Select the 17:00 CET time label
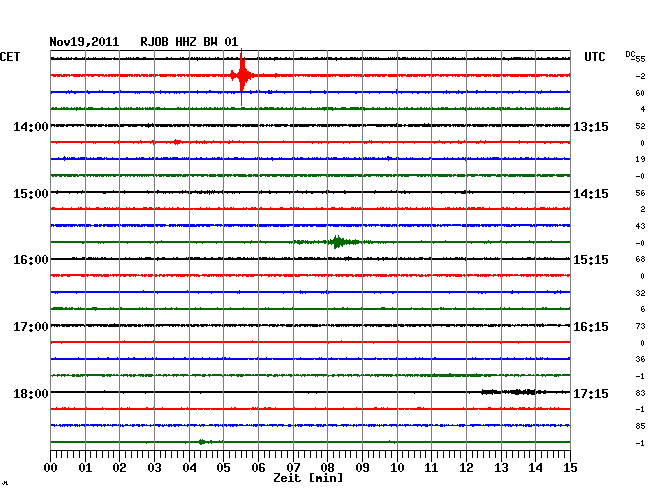This screenshot has width=650, height=494. tap(31, 327)
